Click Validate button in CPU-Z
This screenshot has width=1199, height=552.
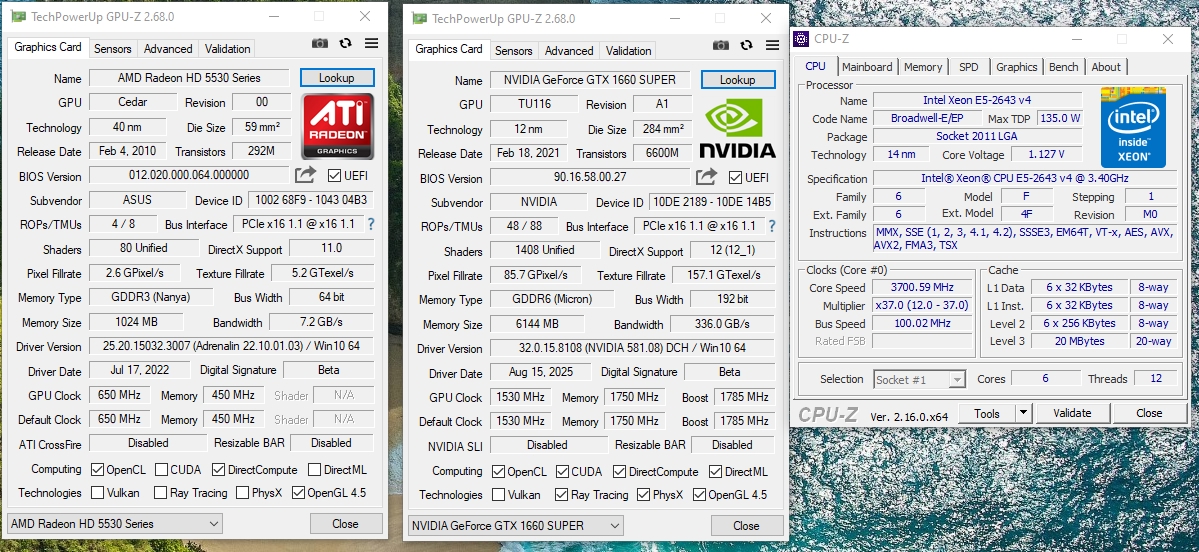pos(1072,413)
